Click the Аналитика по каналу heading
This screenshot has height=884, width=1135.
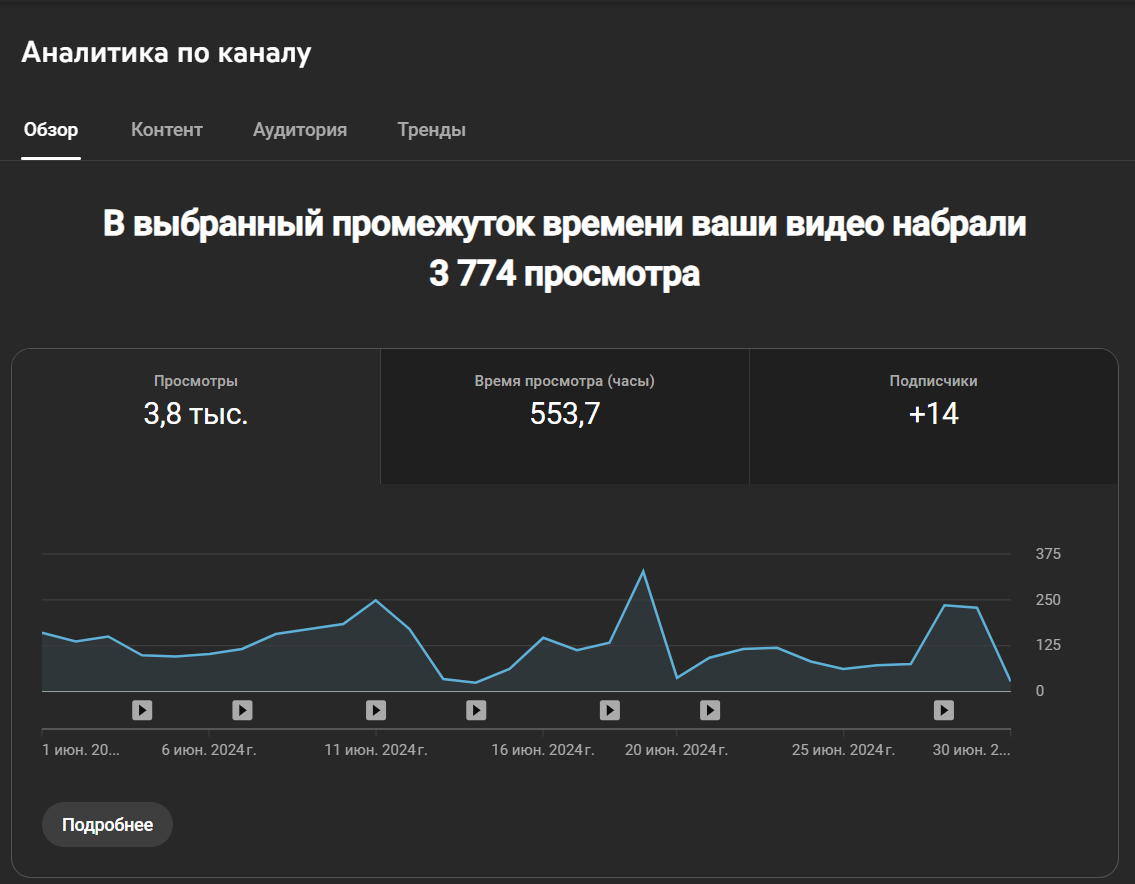tap(166, 51)
